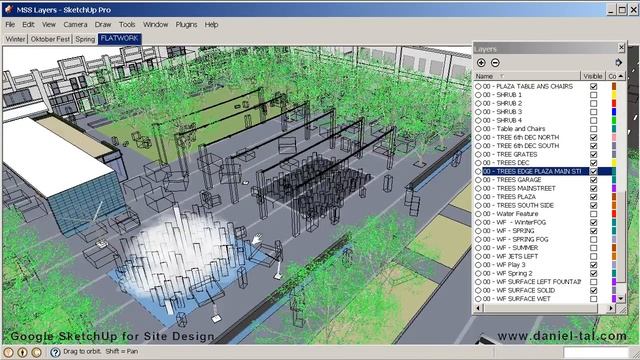Viewport: 640px width, 360px height.
Task: Open the Help menu
Action: point(211,24)
